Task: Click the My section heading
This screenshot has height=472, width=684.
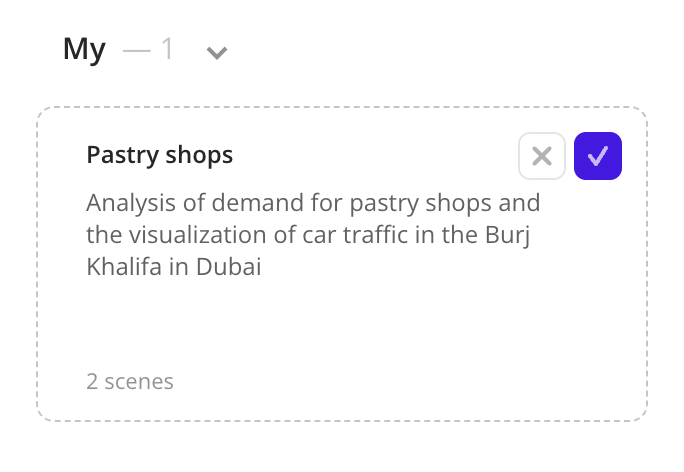Action: click(84, 49)
